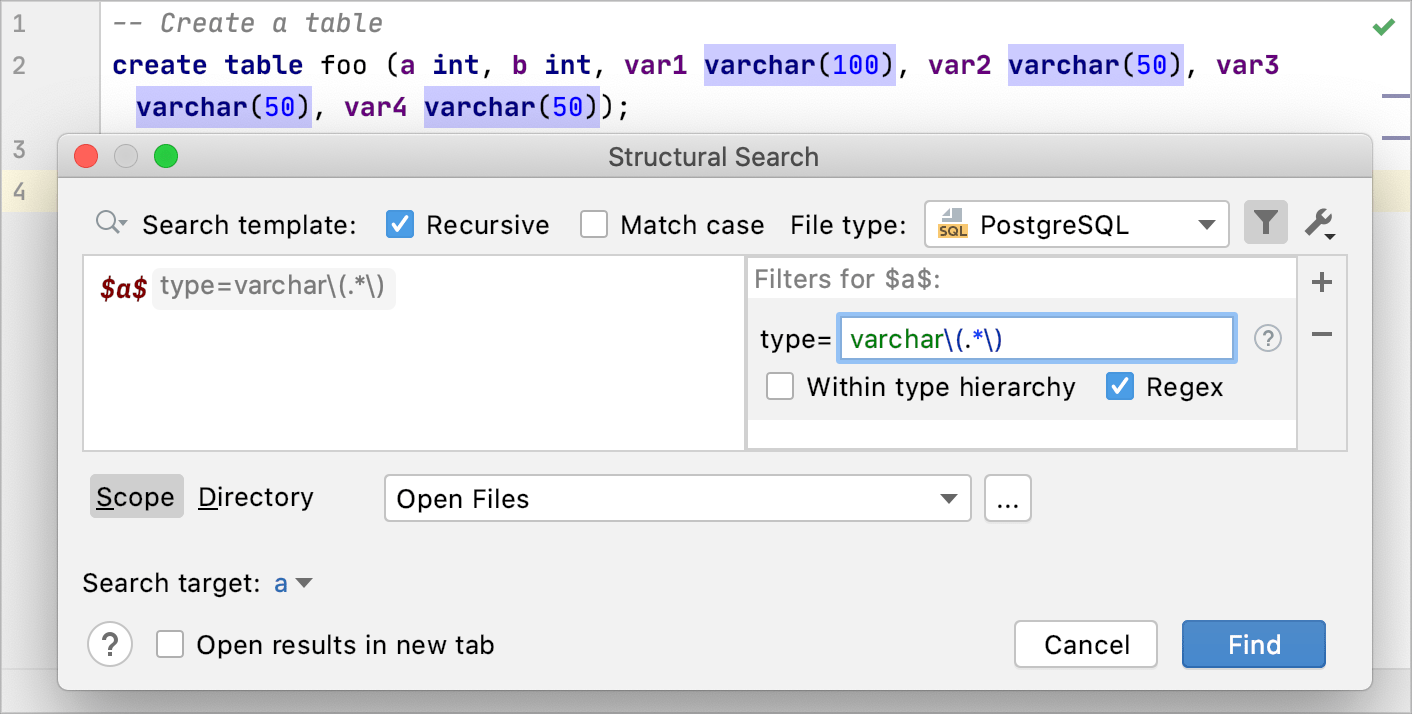The image size is (1412, 714).
Task: Click the SQL file type icon
Action: coord(952,224)
